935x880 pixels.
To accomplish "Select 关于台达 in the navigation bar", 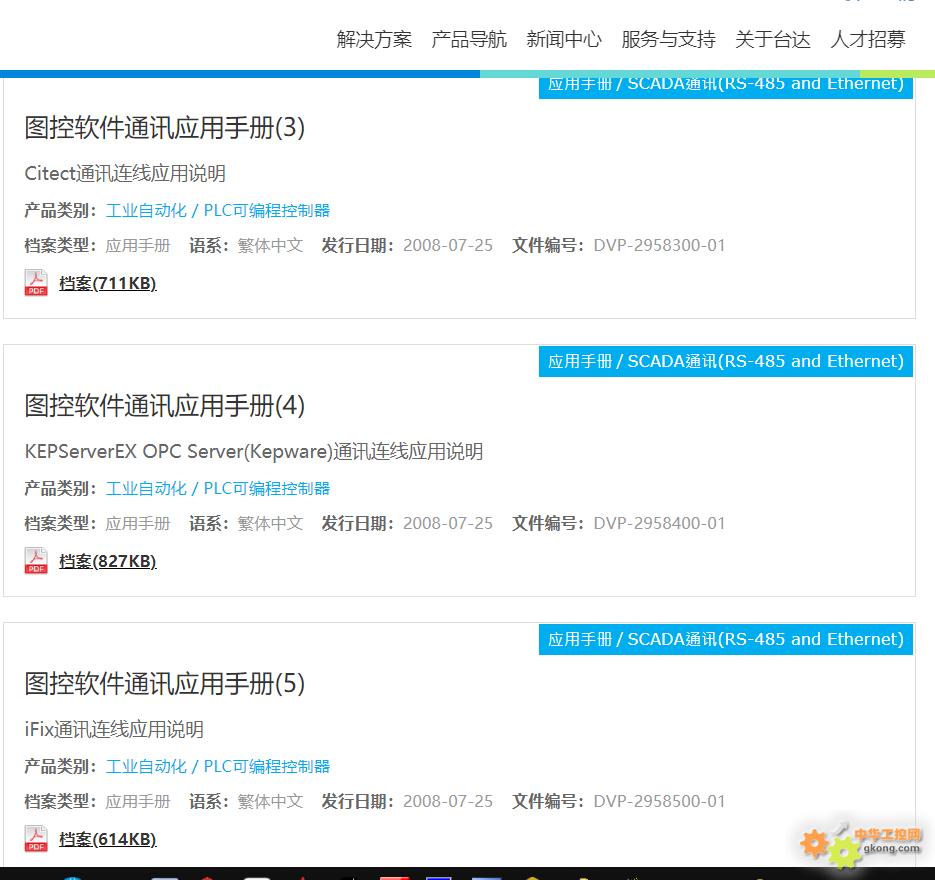I will click(772, 39).
